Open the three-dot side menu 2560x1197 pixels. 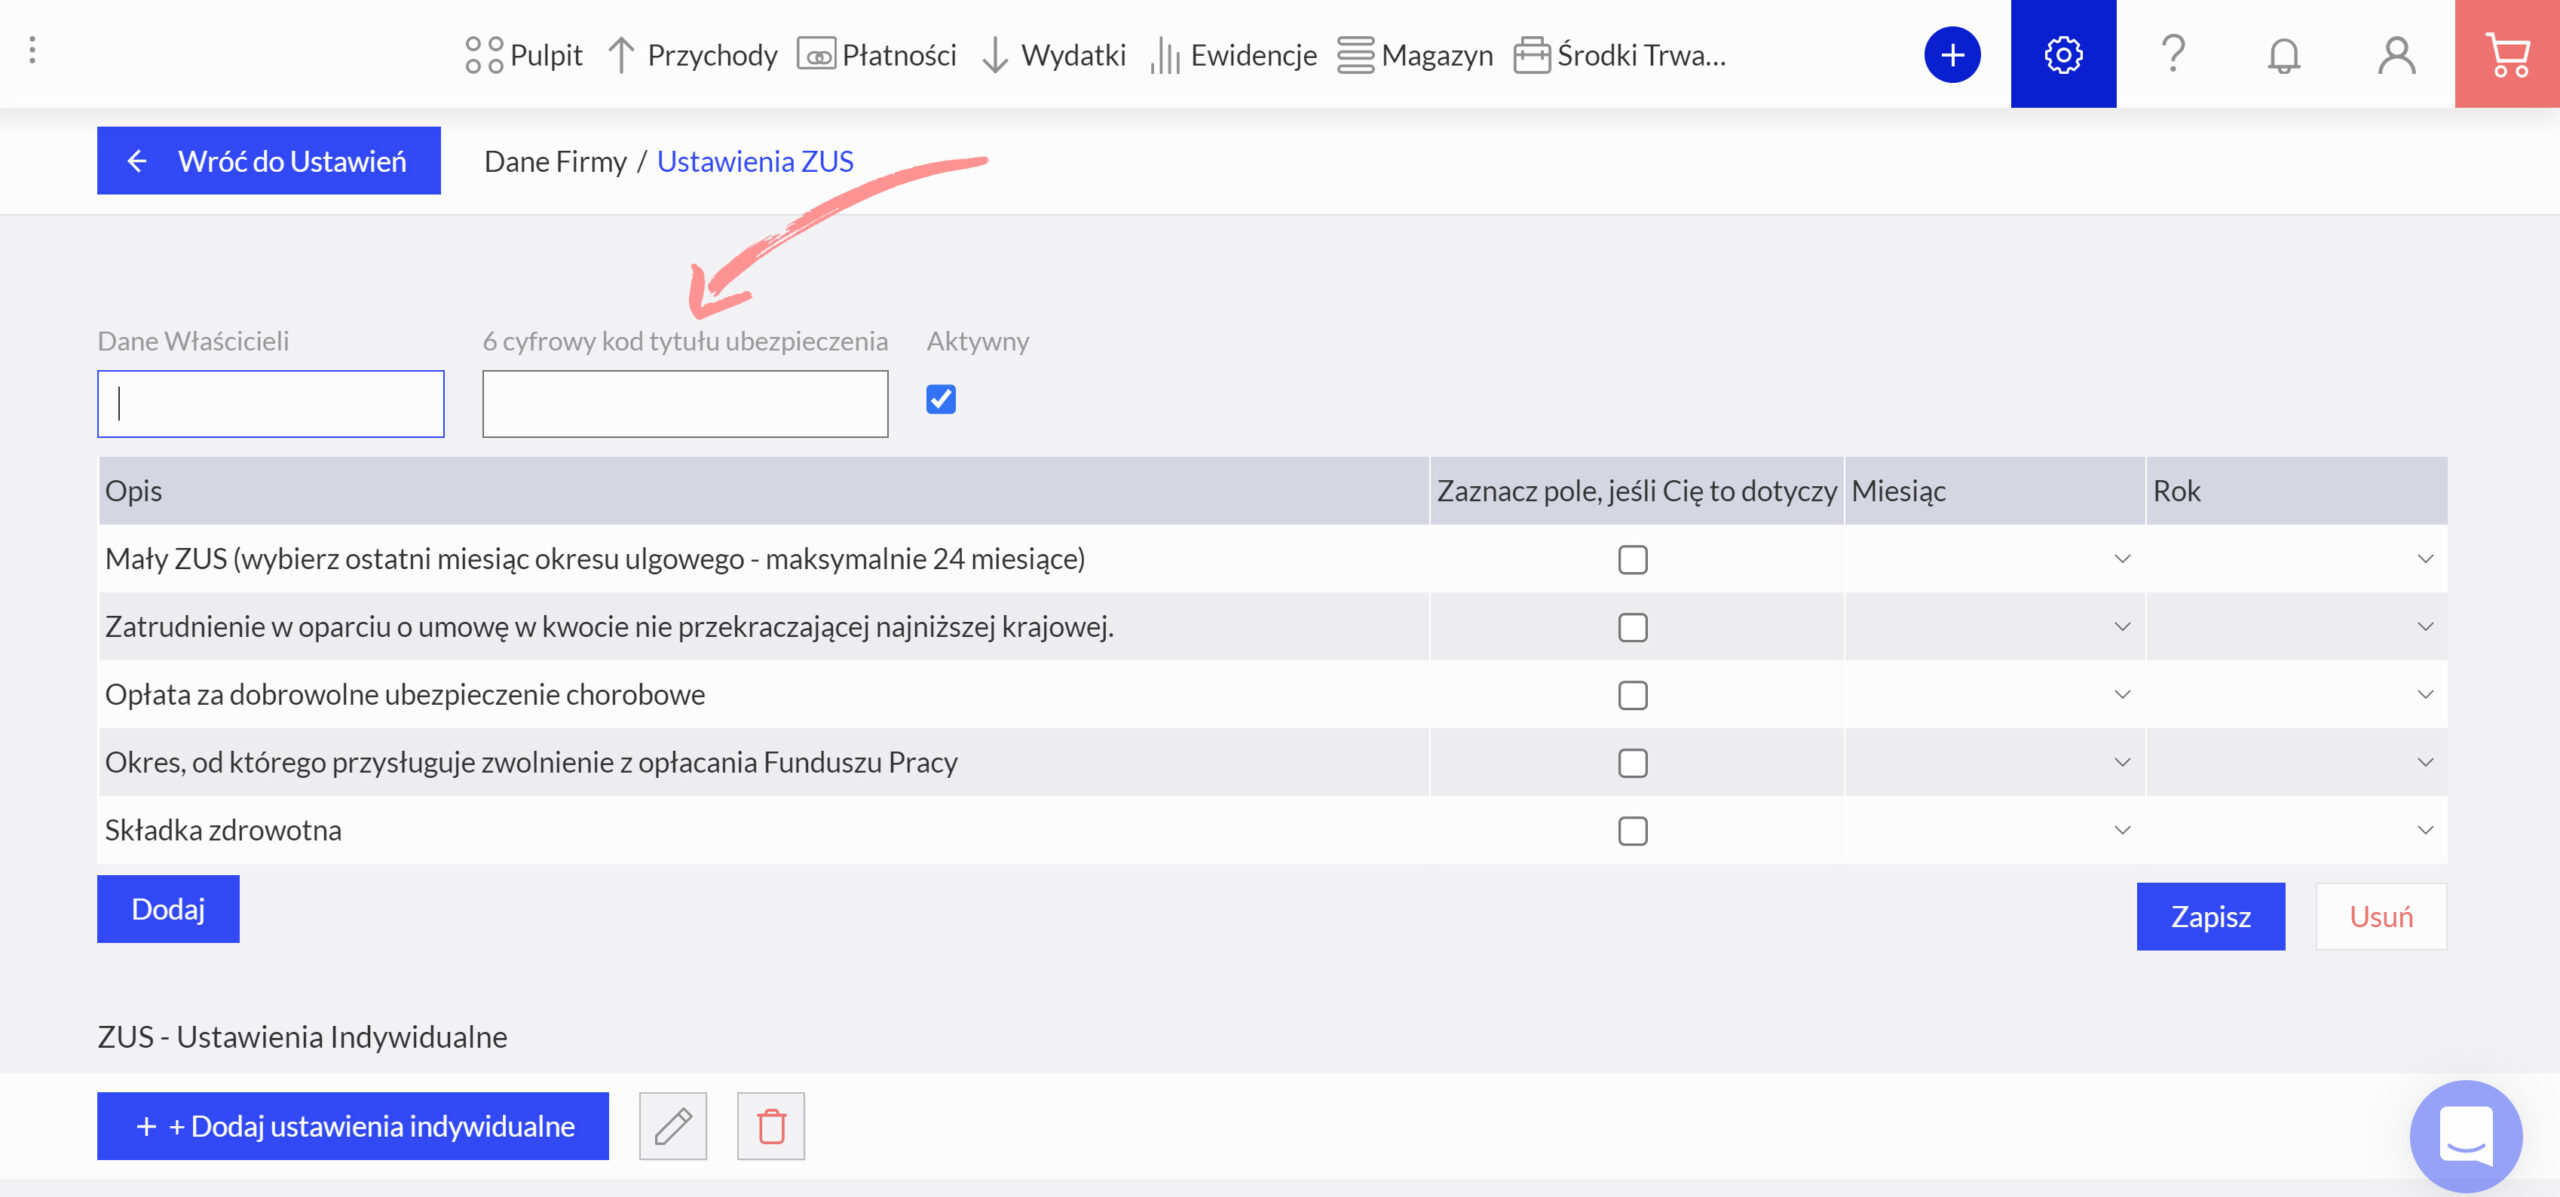33,50
